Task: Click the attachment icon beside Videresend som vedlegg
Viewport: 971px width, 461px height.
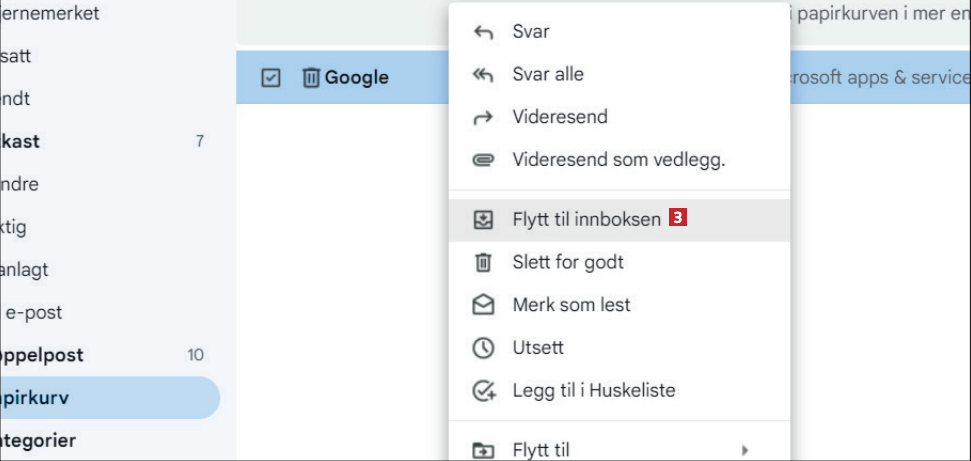Action: pyautogui.click(x=483, y=160)
